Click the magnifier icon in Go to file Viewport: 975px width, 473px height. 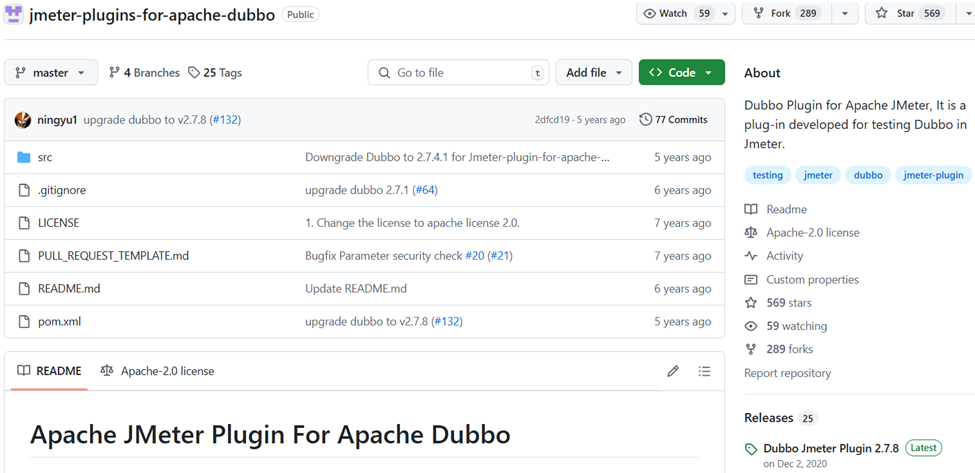coord(385,73)
